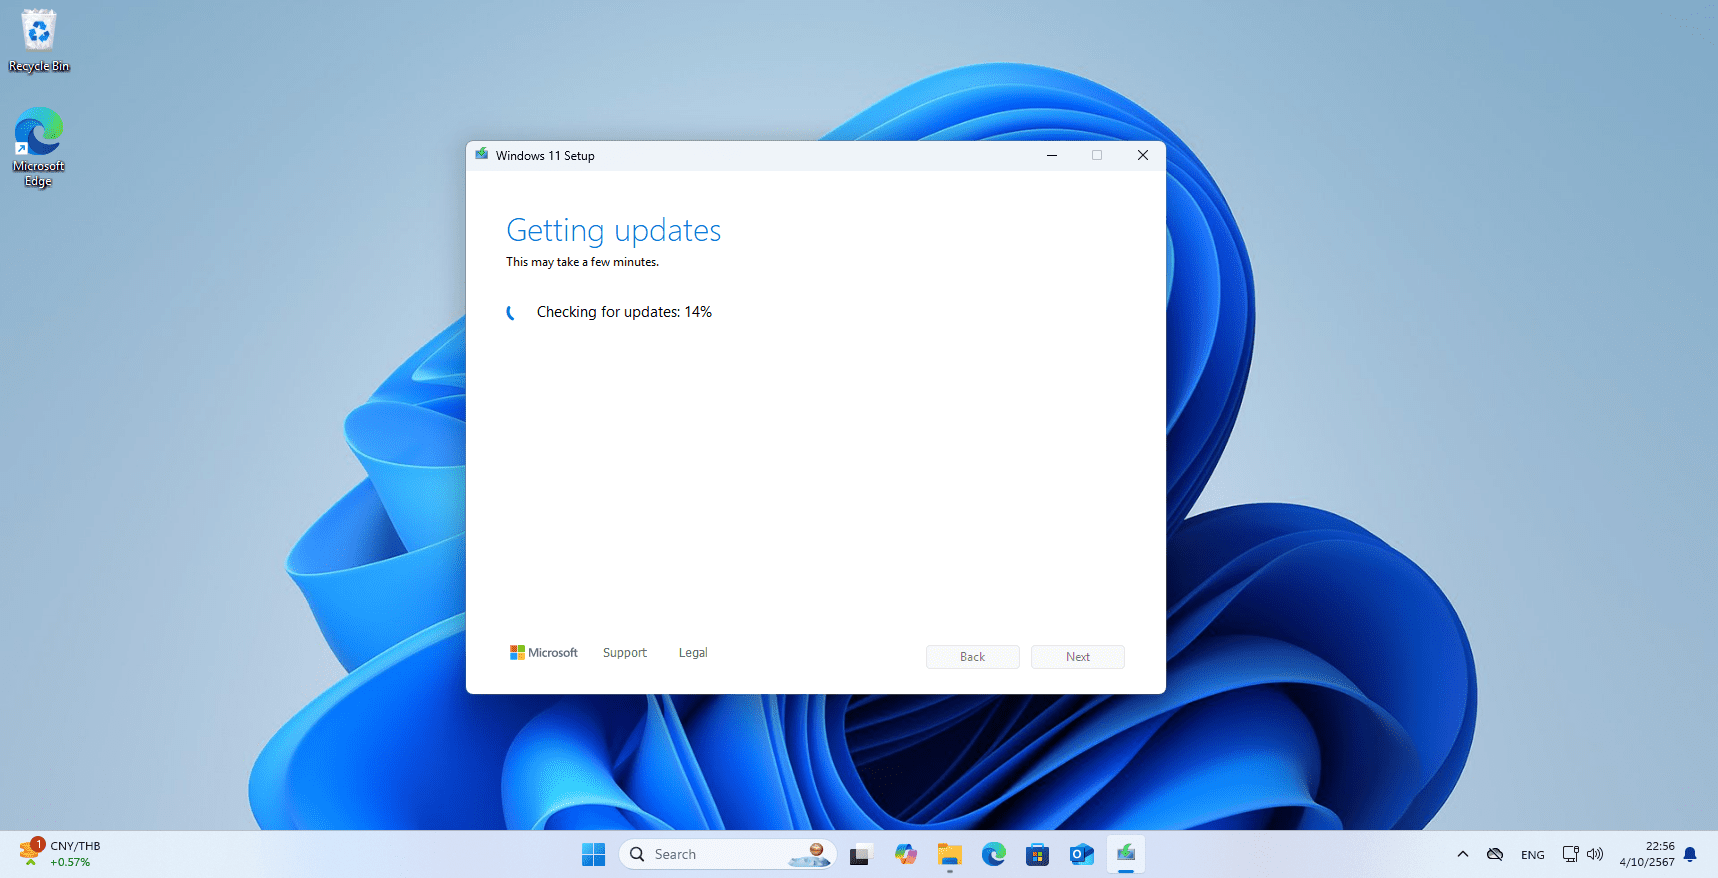Screen dimensions: 1718x878
Task: Open the clock showing 22:56
Action: 1647,854
